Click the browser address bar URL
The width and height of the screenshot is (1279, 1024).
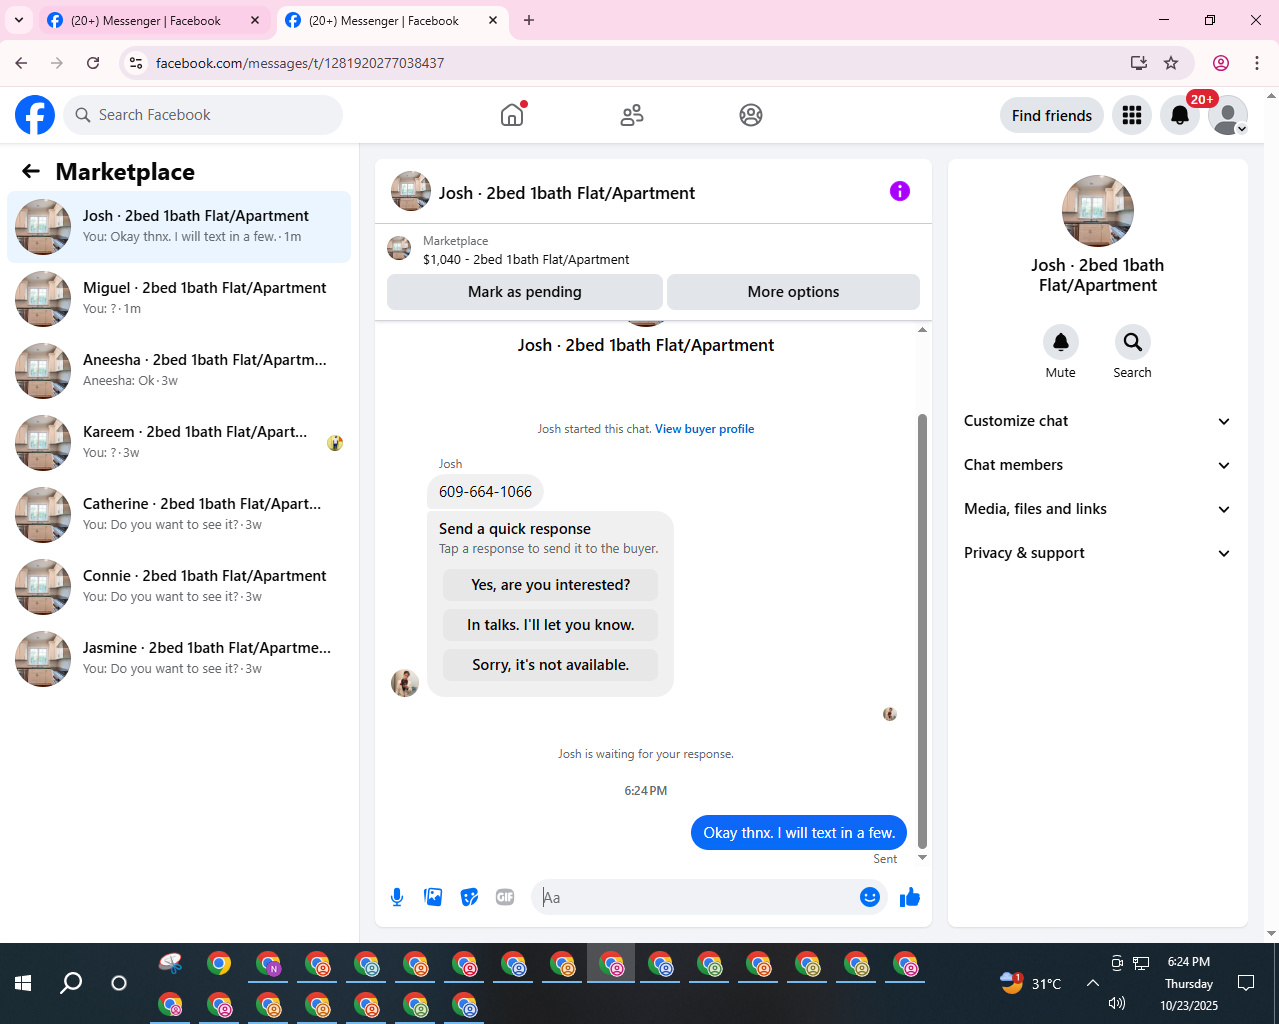pyautogui.click(x=300, y=63)
